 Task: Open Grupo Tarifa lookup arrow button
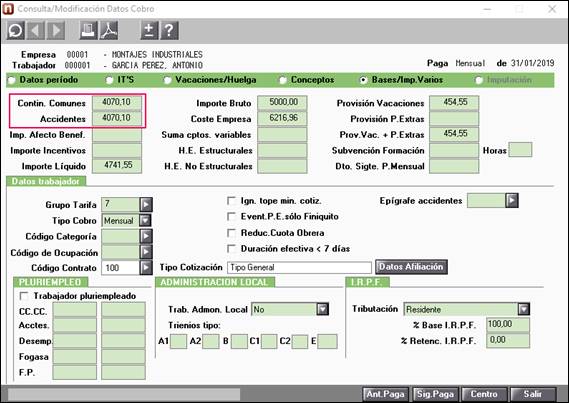[146, 205]
